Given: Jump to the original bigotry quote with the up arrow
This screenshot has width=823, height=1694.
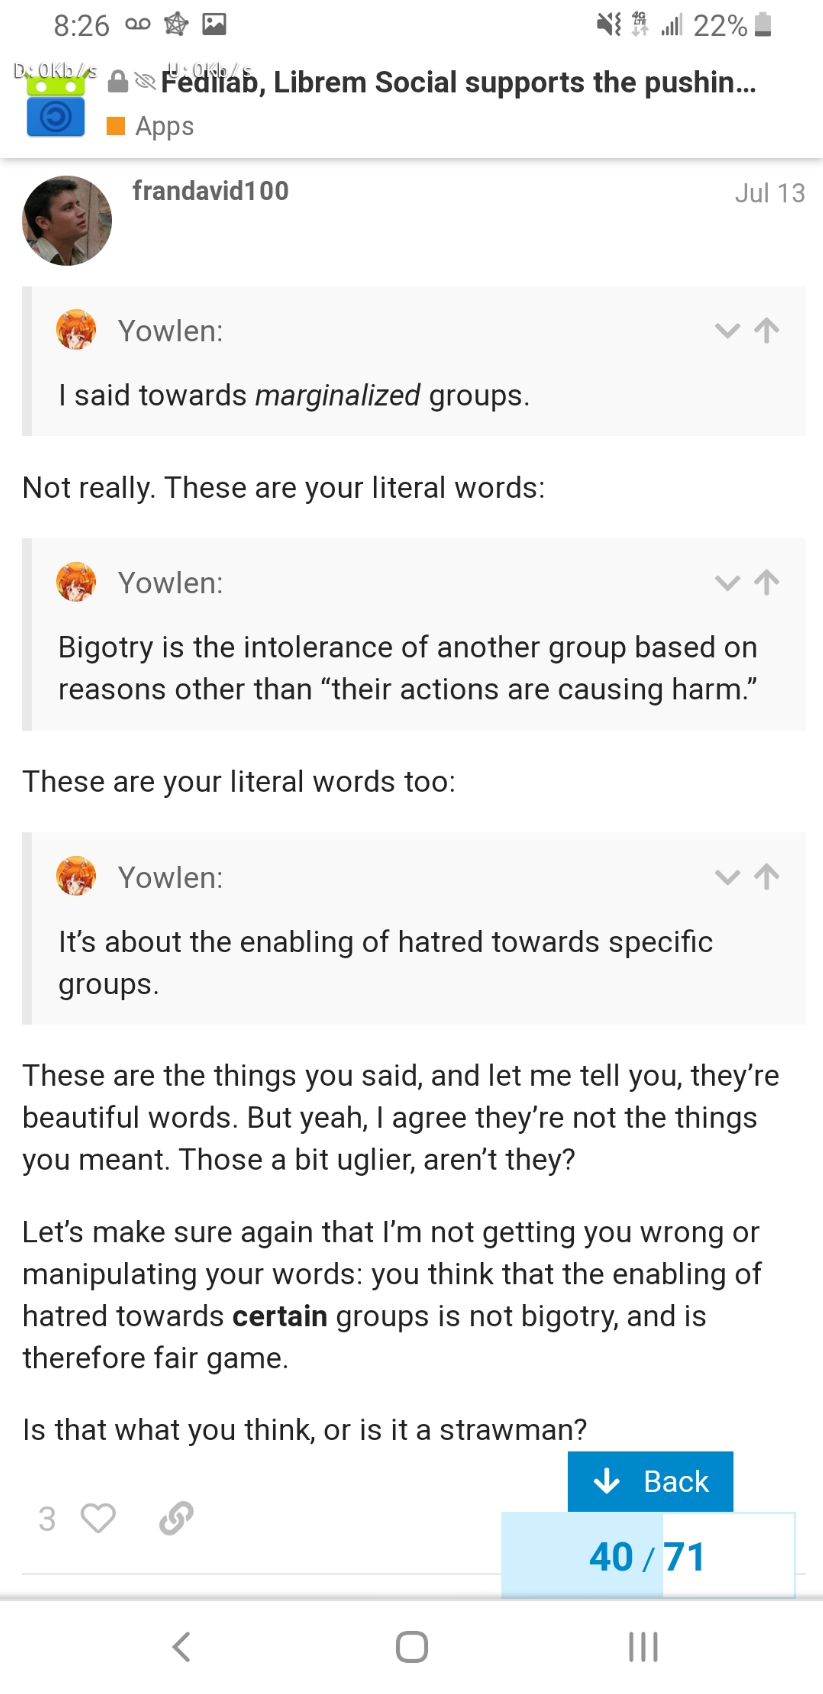Looking at the screenshot, I should point(767,582).
